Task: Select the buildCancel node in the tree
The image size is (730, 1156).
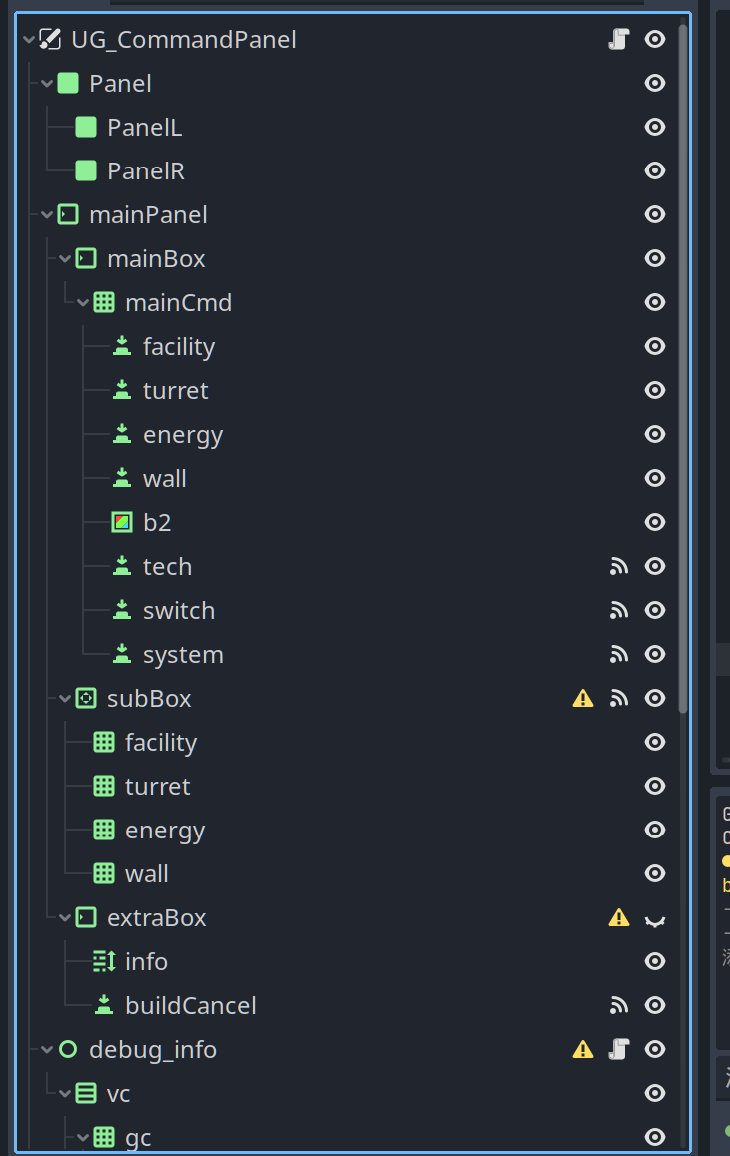Action: [196, 1005]
